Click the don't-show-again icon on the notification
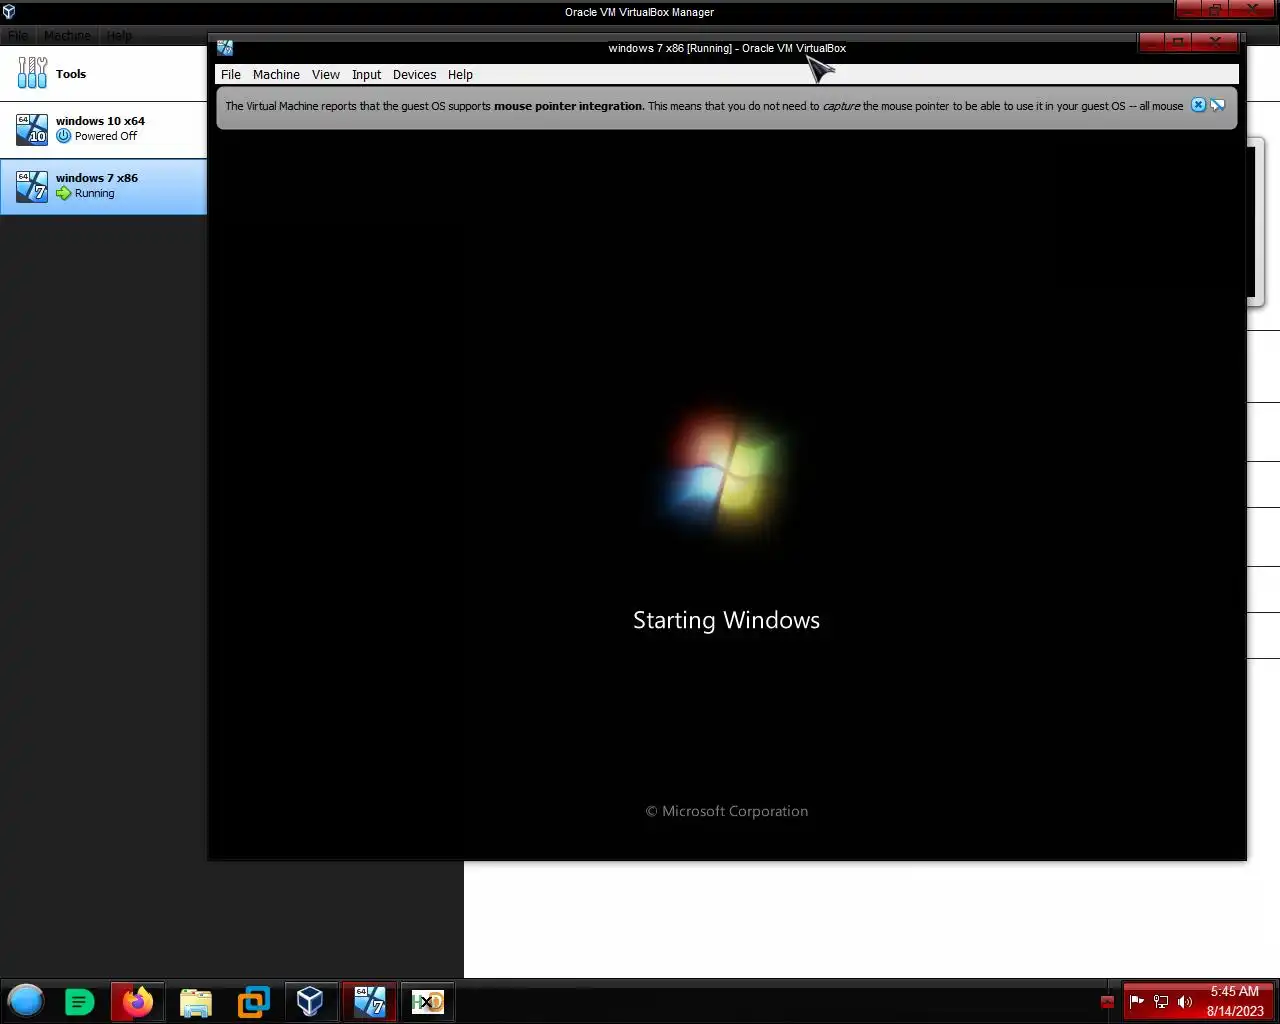Screen dimensions: 1280x1024 (x=1218, y=105)
